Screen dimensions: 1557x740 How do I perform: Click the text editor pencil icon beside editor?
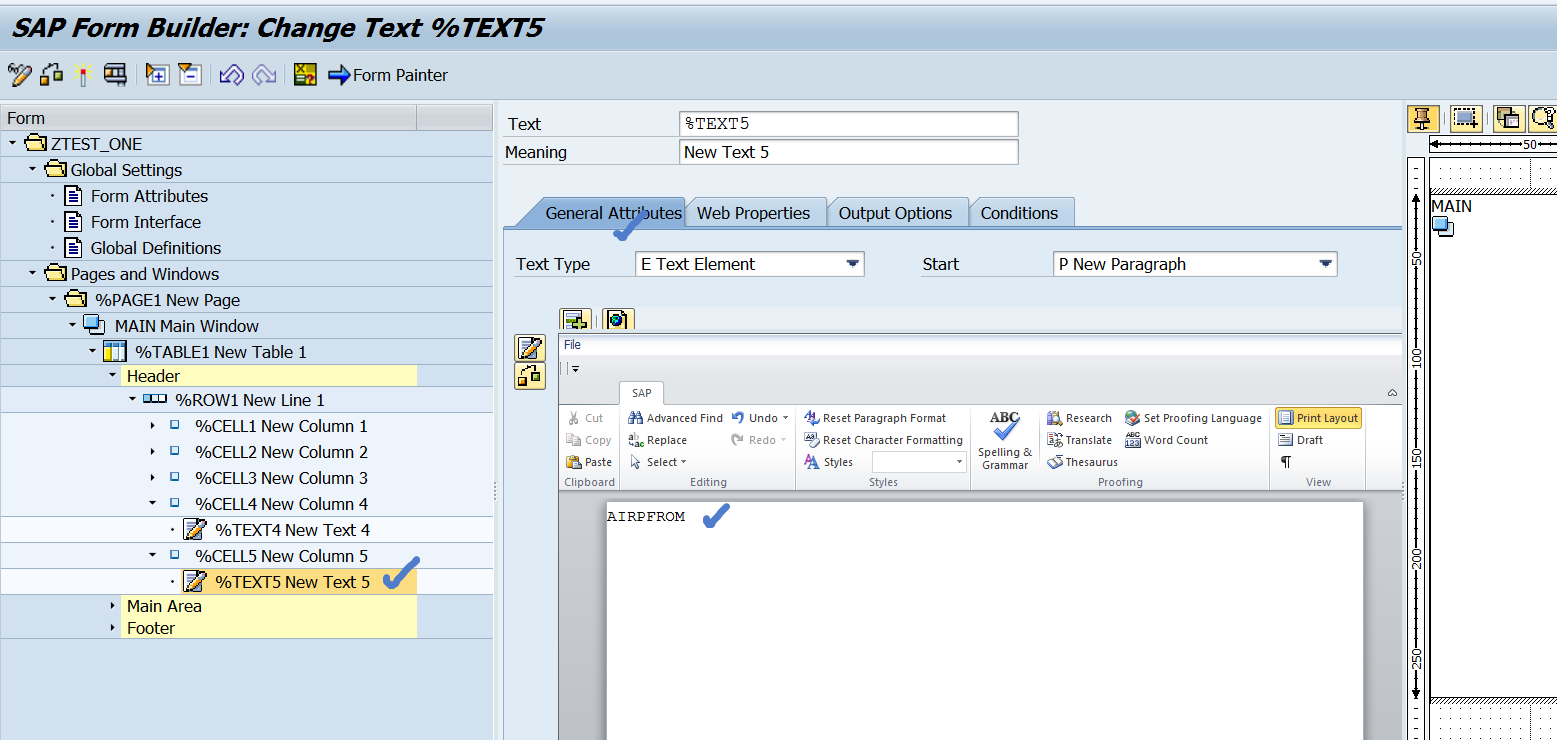[529, 348]
